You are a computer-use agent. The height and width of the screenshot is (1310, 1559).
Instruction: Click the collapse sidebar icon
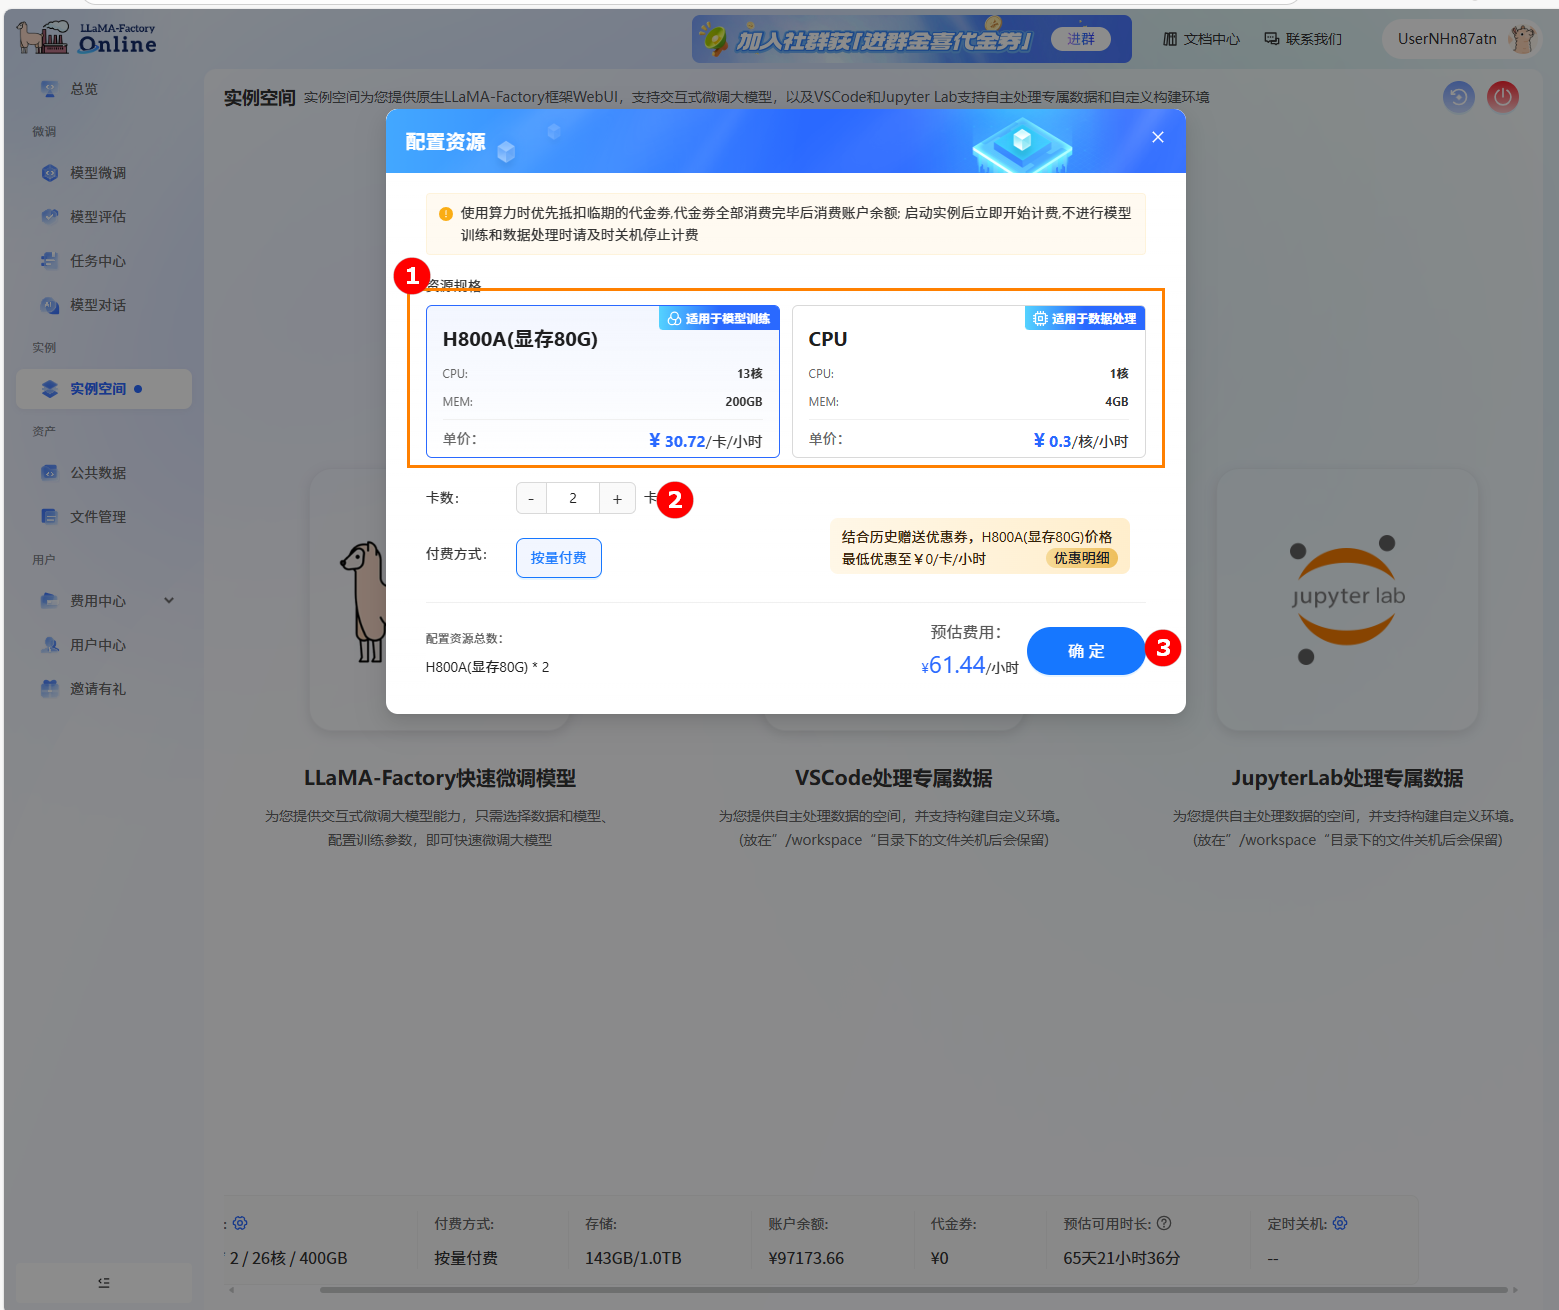pyautogui.click(x=104, y=1282)
